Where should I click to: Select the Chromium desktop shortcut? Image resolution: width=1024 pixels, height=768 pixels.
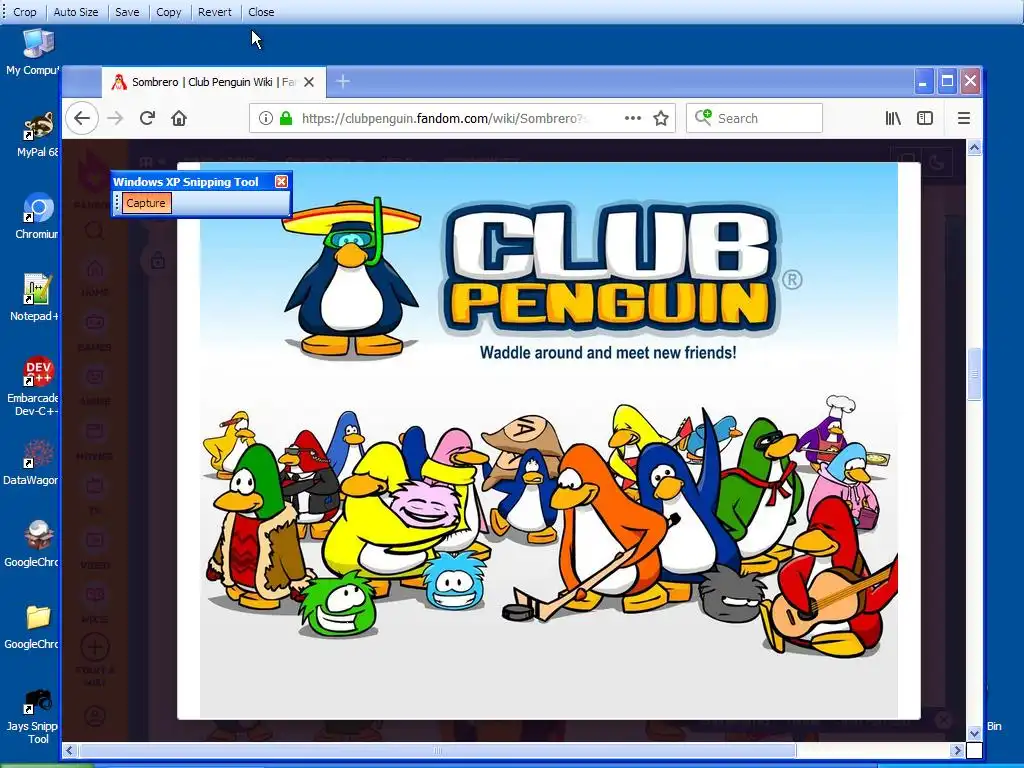(x=37, y=217)
